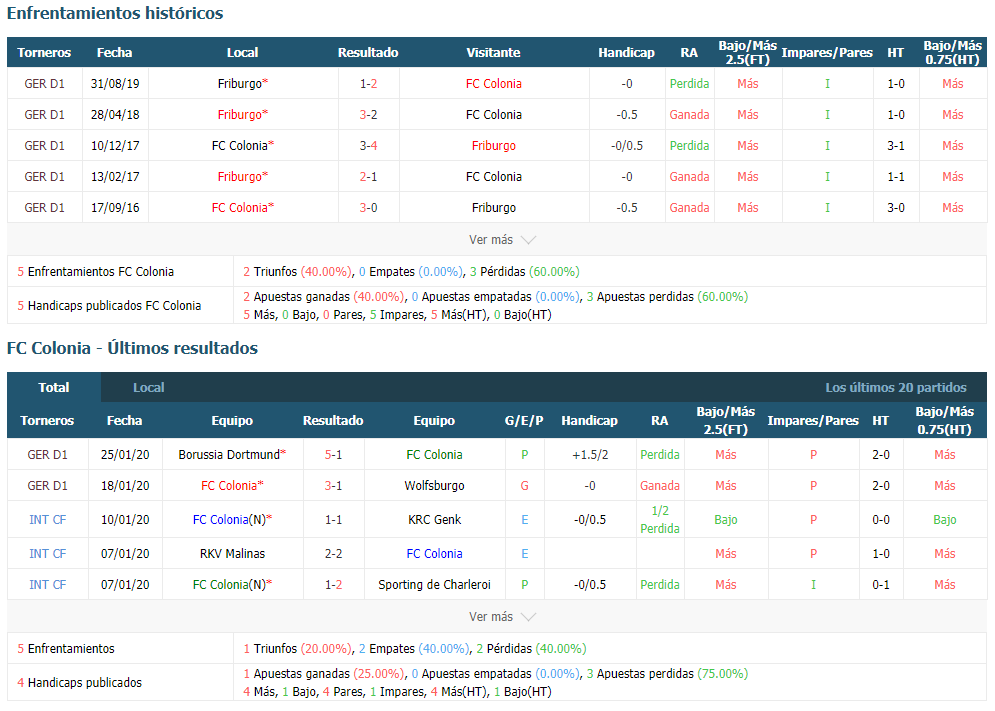The image size is (995, 711).
Task: Select the date 10/01/20
Action: (125, 520)
